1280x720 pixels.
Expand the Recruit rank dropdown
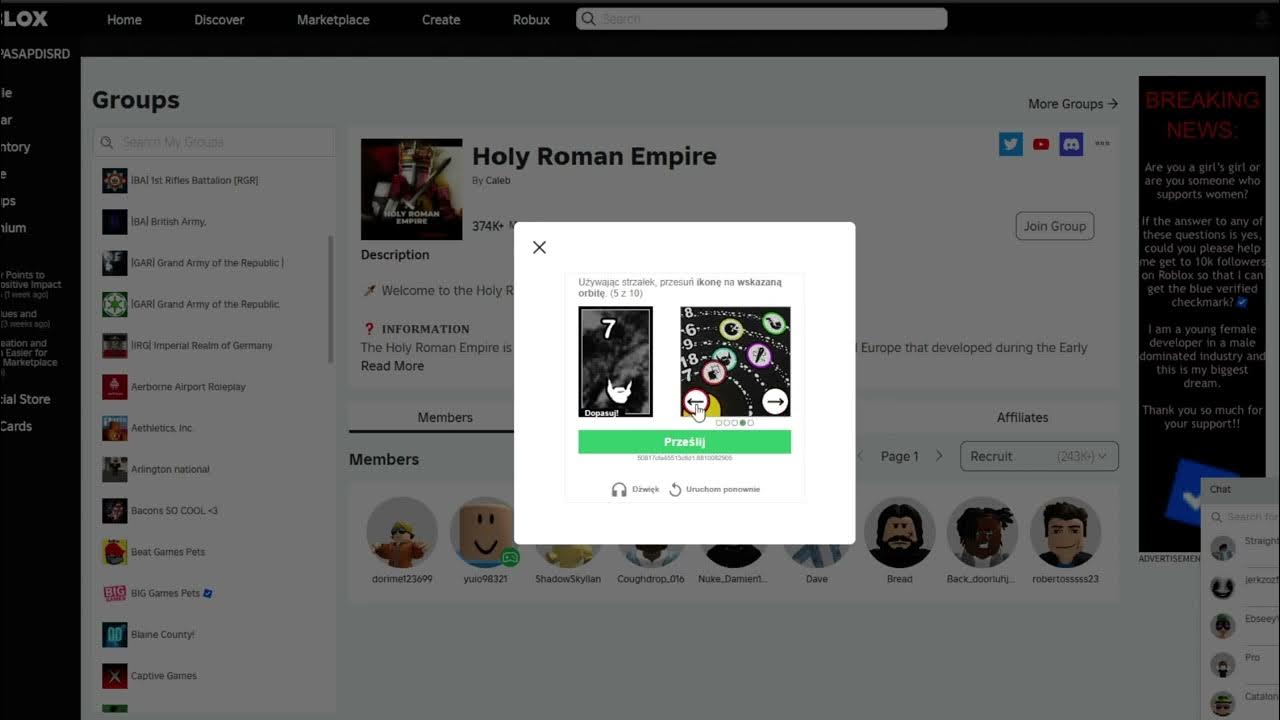click(x=1039, y=456)
